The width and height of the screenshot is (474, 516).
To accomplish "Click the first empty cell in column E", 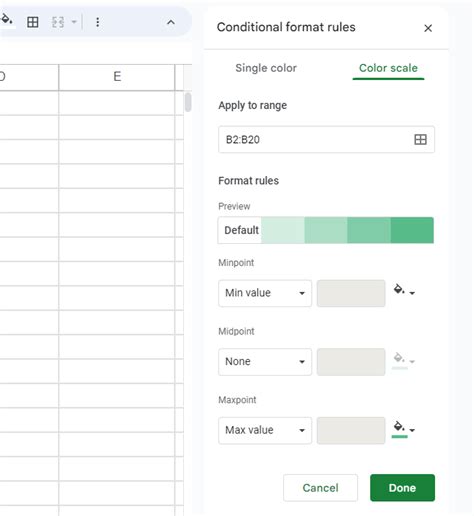I will coord(117,103).
